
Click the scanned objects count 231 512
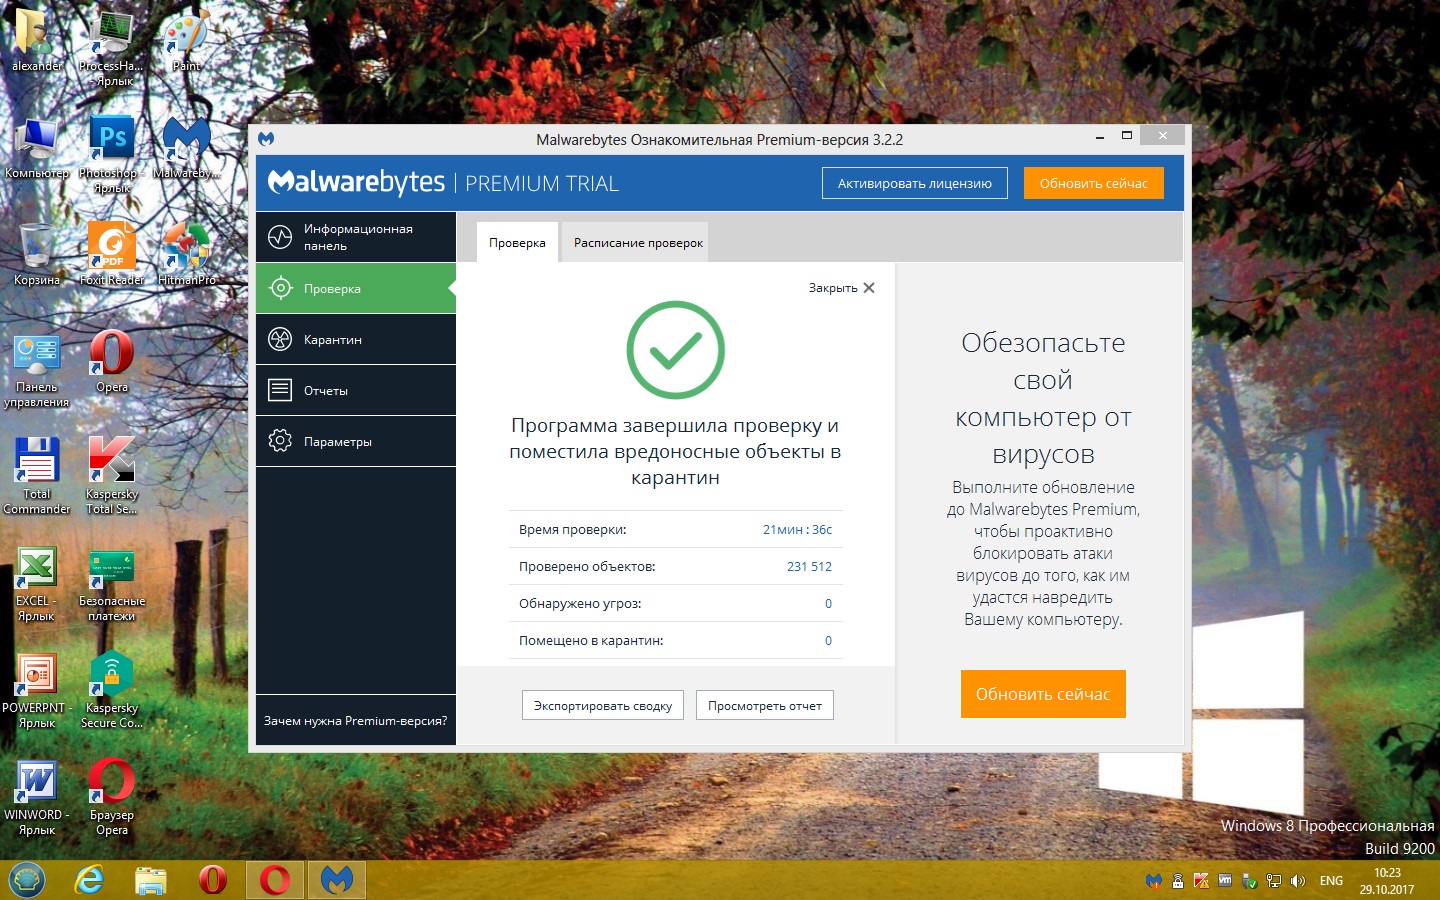tap(809, 566)
